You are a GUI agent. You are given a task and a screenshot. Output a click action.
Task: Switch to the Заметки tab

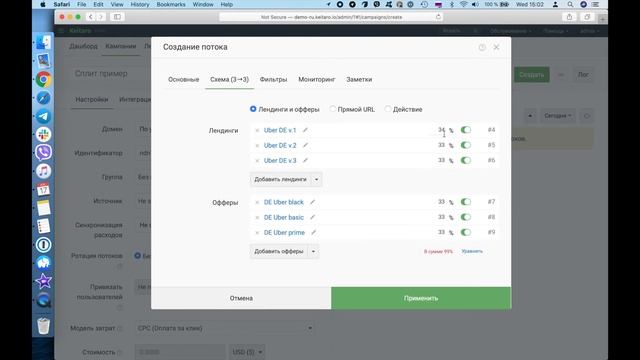359,80
